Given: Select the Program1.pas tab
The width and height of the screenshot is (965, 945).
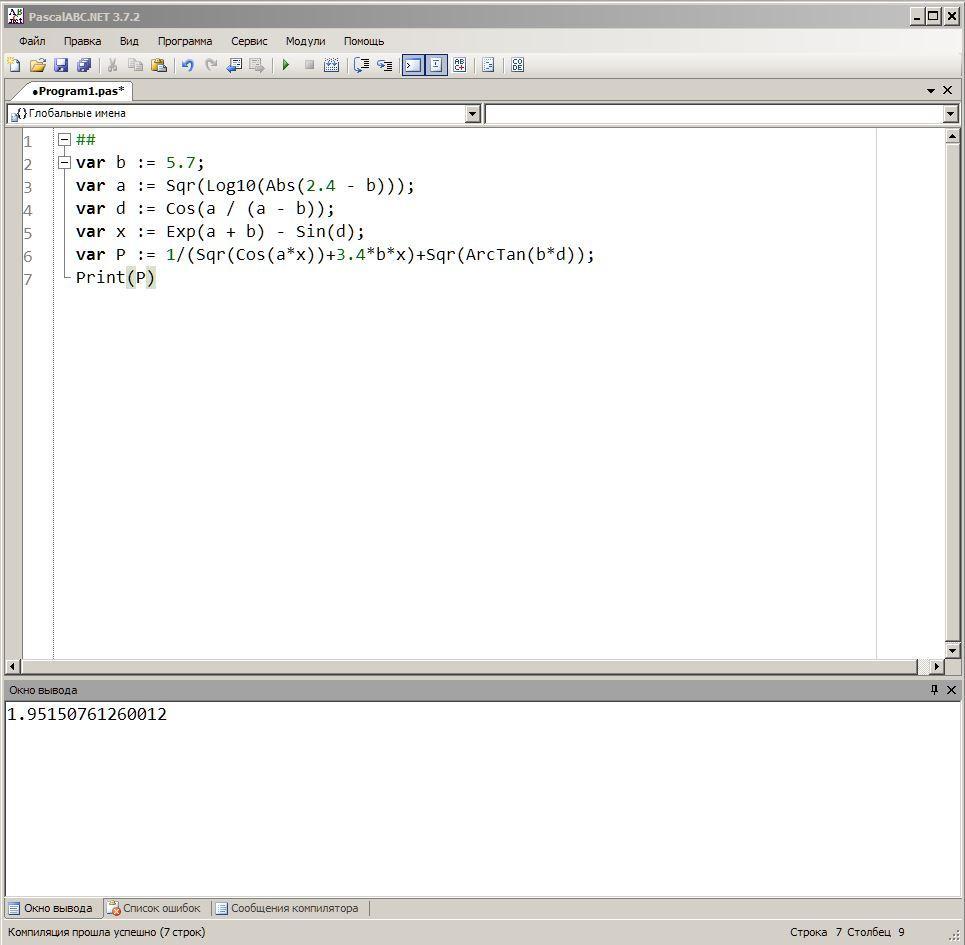Looking at the screenshot, I should (78, 91).
